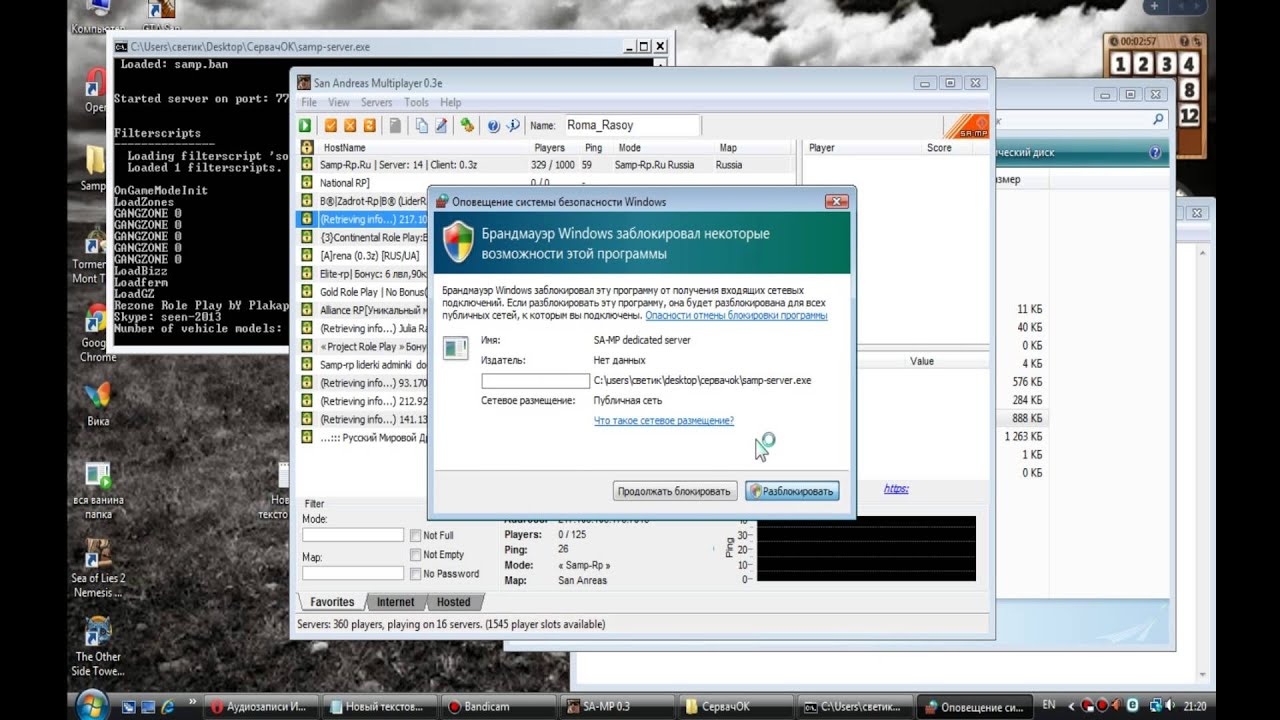Click the Windows Start orb
The width and height of the screenshot is (1280, 720).
pyautogui.click(x=91, y=704)
